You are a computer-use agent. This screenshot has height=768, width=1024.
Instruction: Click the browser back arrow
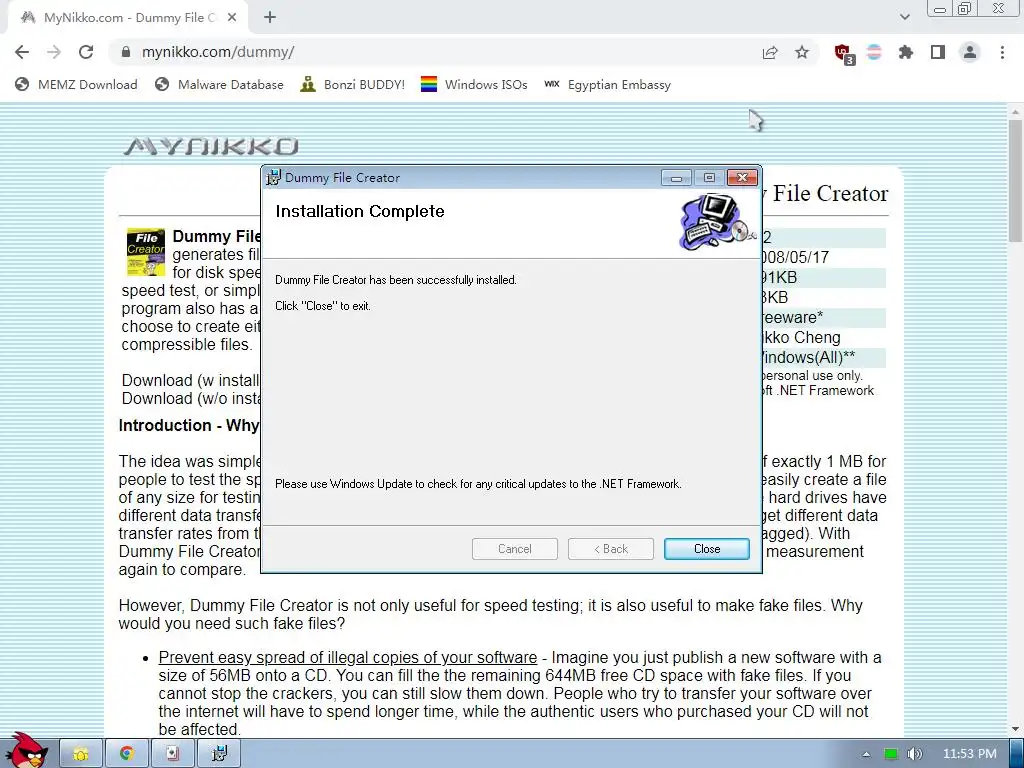[22, 52]
